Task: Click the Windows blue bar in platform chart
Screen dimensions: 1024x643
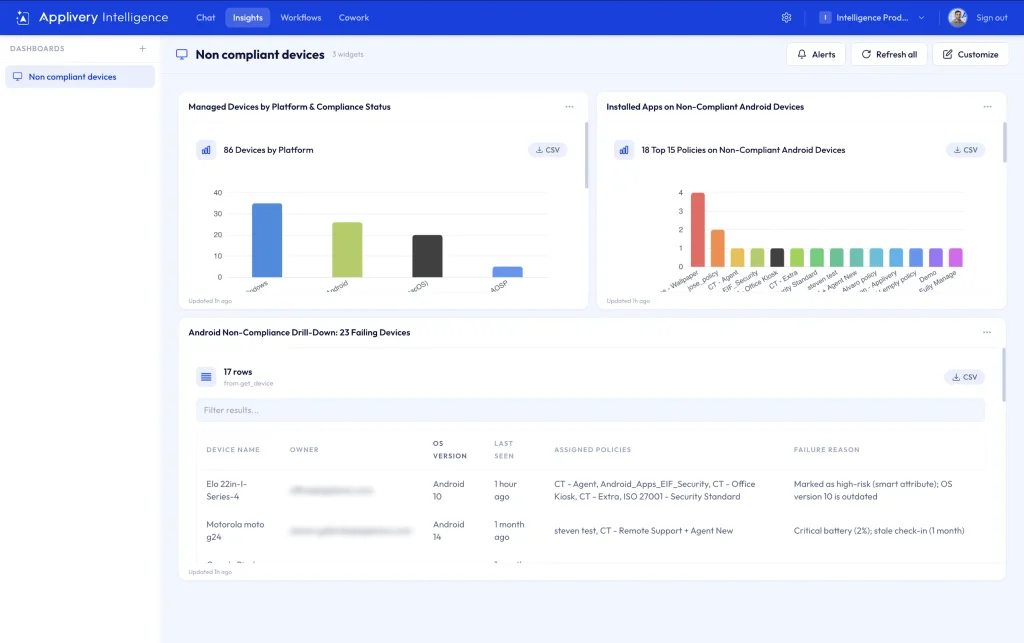Action: pyautogui.click(x=267, y=240)
